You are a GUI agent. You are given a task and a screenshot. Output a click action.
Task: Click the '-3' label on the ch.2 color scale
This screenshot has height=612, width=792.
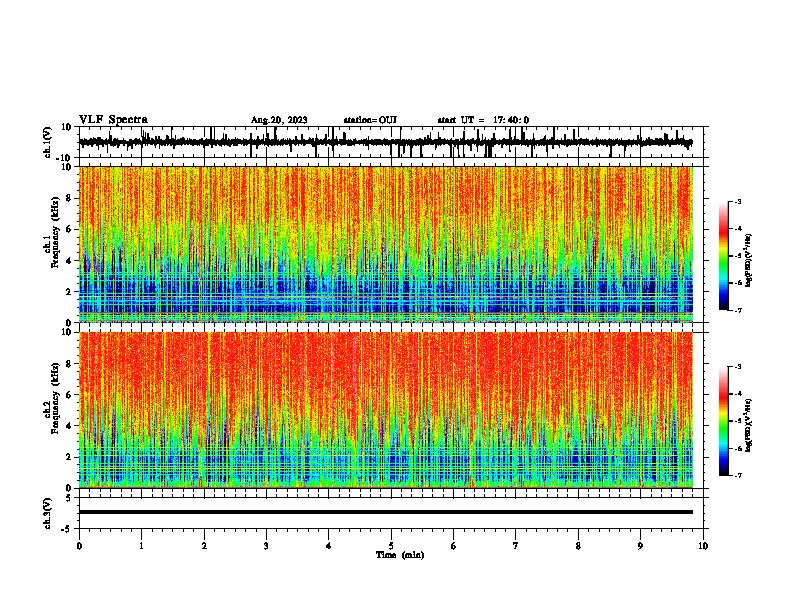coord(737,367)
